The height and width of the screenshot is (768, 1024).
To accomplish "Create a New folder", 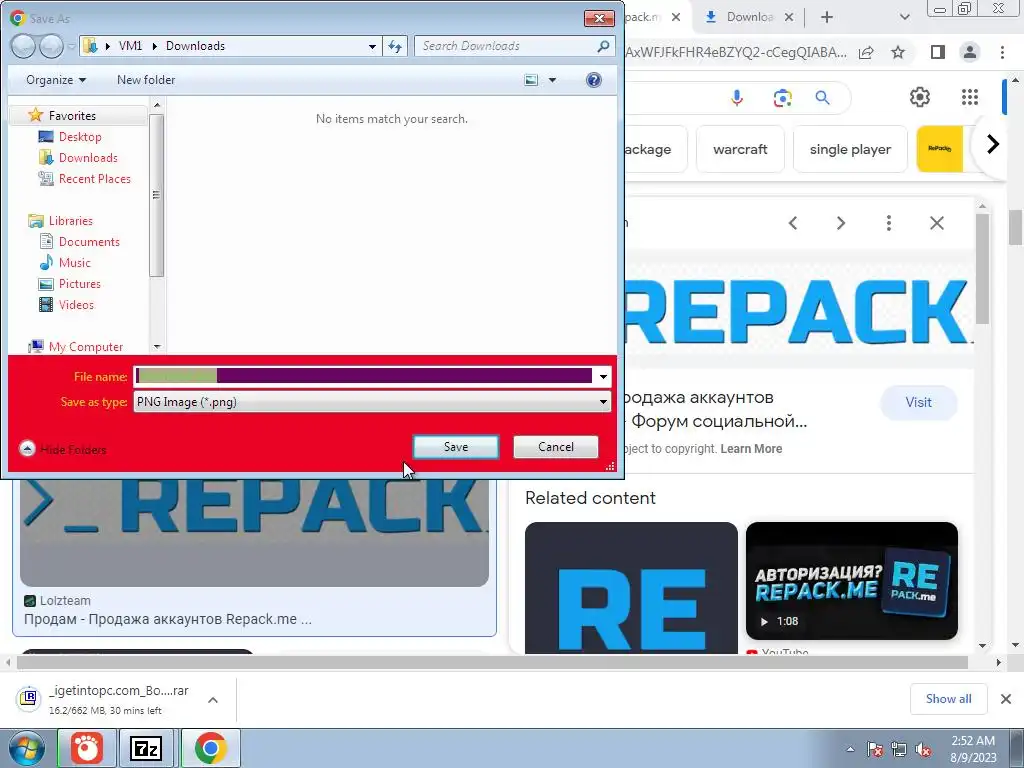I will 146,80.
